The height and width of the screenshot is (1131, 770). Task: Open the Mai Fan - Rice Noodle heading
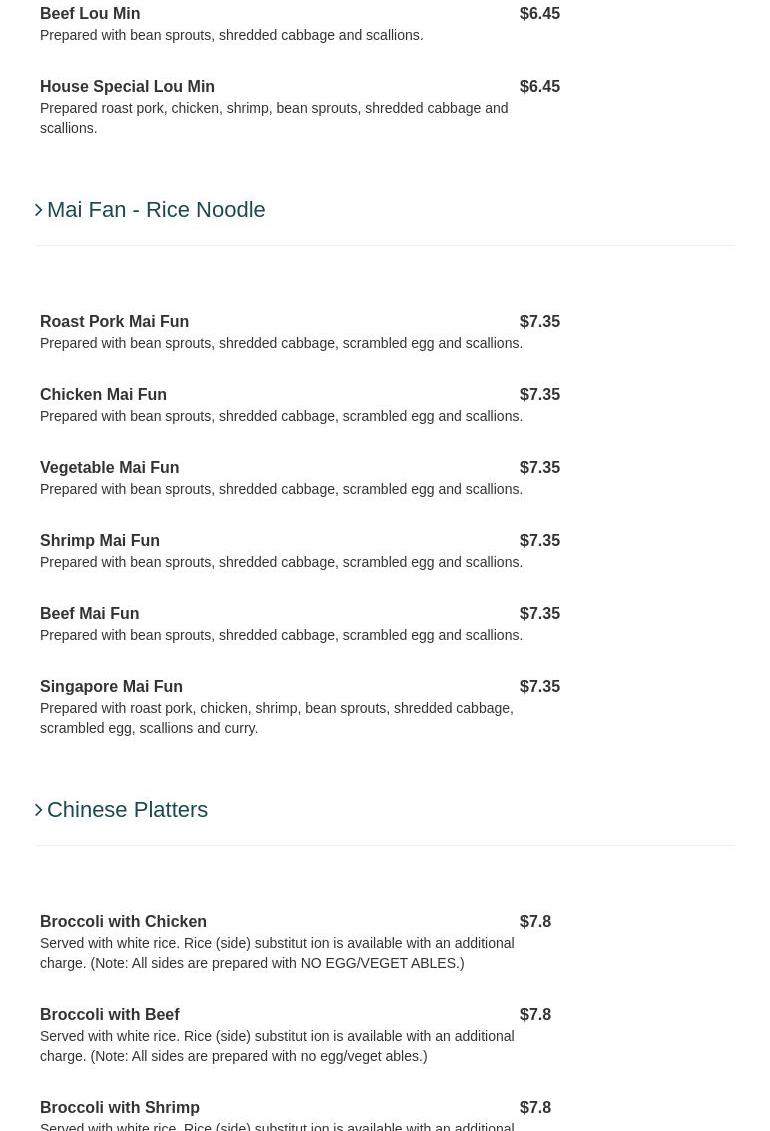pyautogui.click(x=156, y=210)
